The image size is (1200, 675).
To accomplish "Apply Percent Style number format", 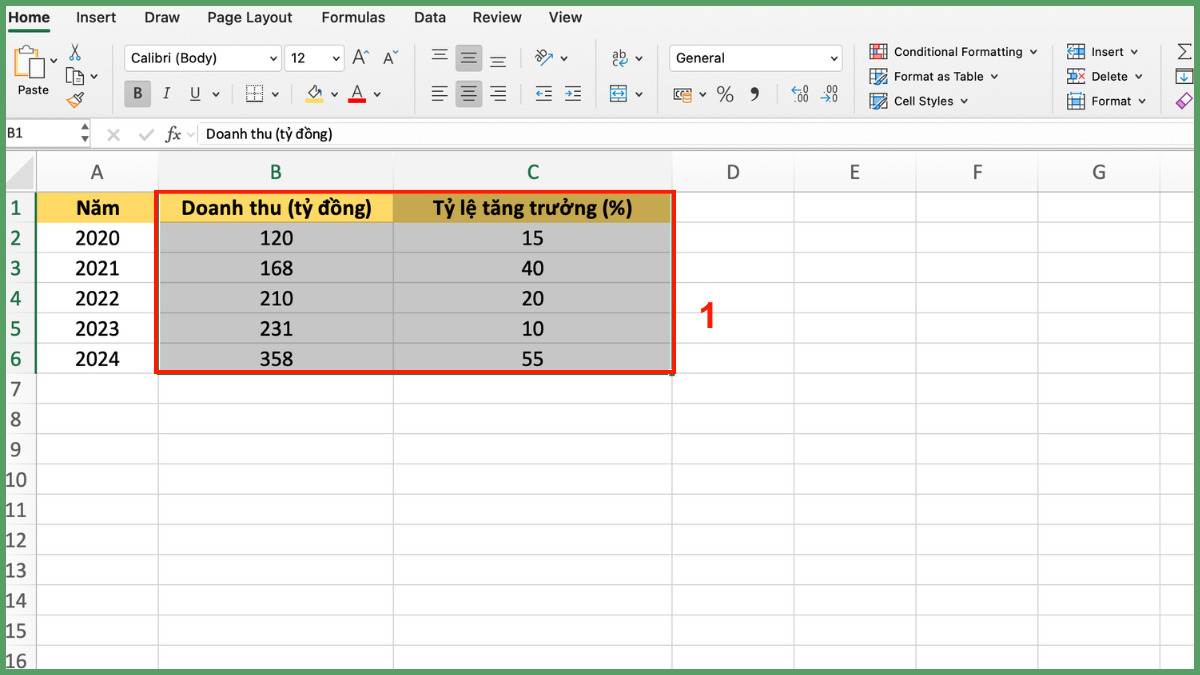I will [725, 94].
